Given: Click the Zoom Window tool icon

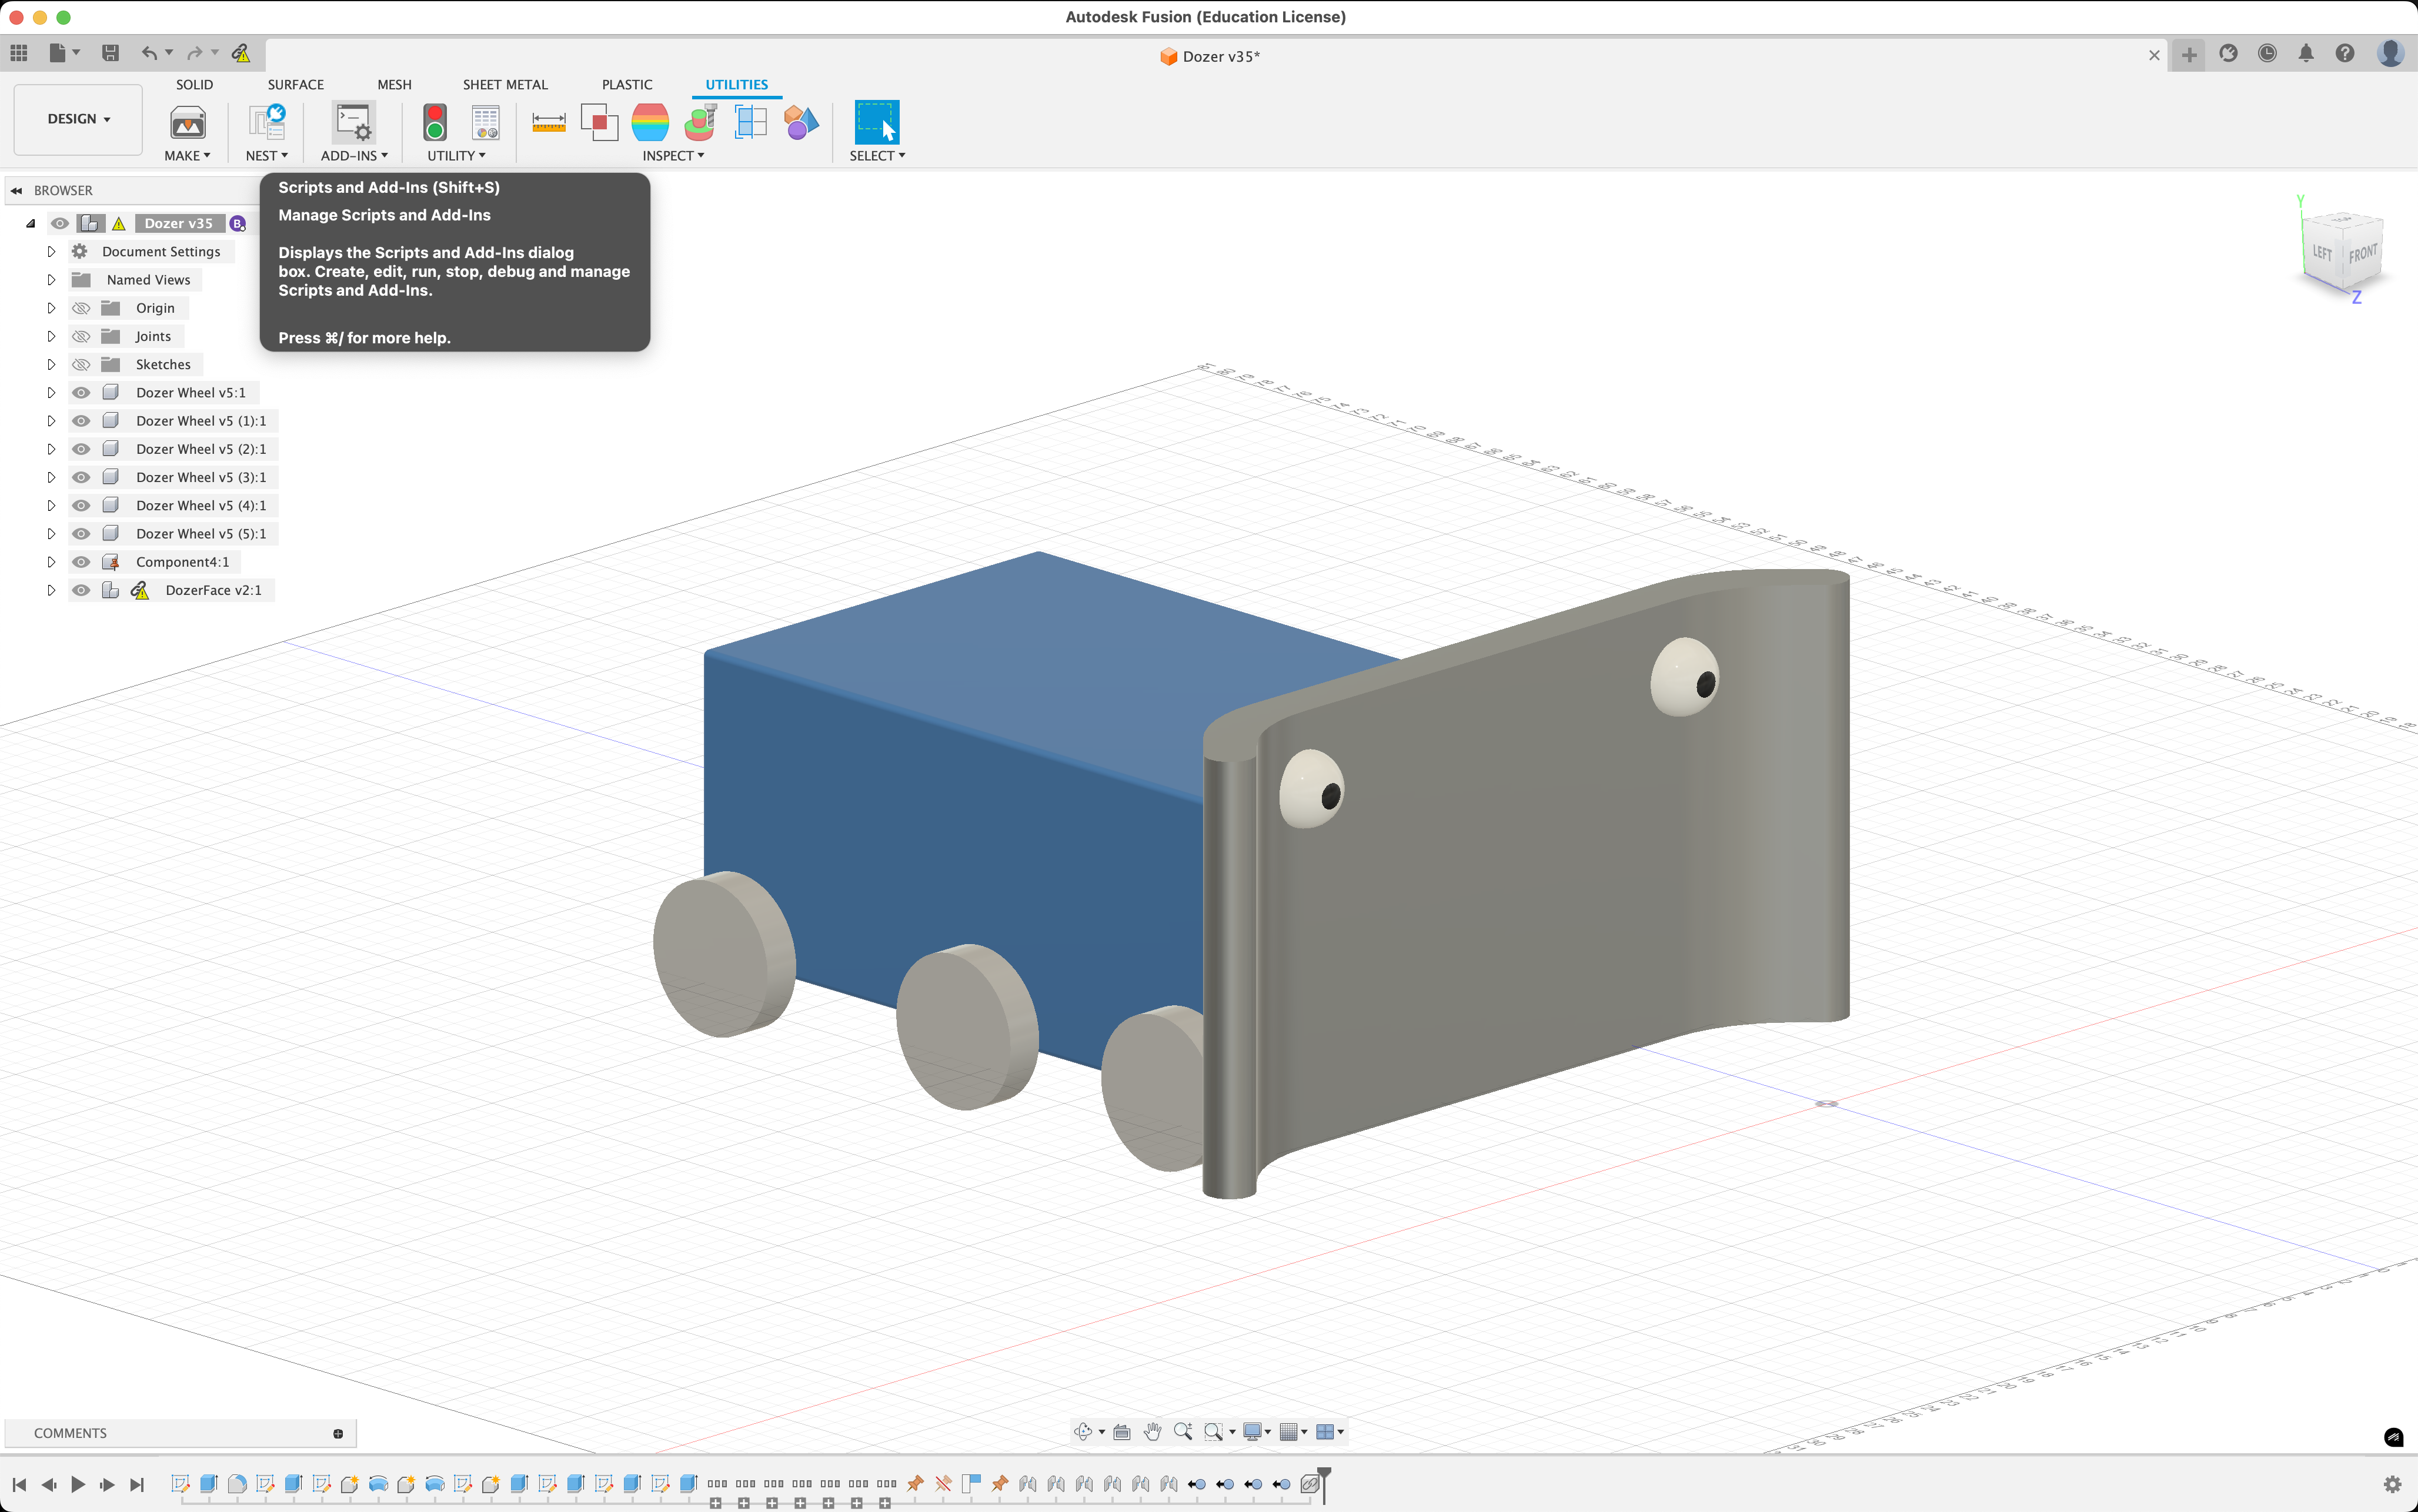Looking at the screenshot, I should [x=1213, y=1432].
